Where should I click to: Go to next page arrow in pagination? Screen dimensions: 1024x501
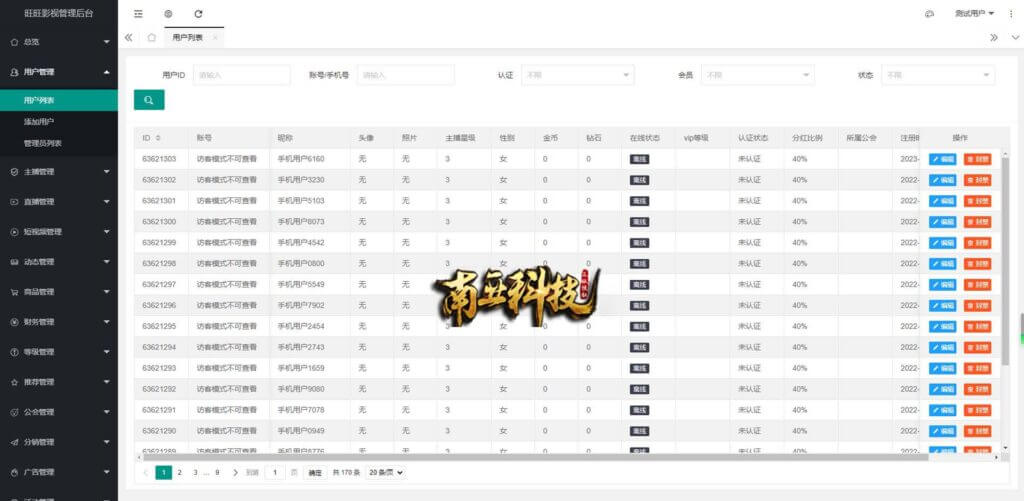coord(235,472)
